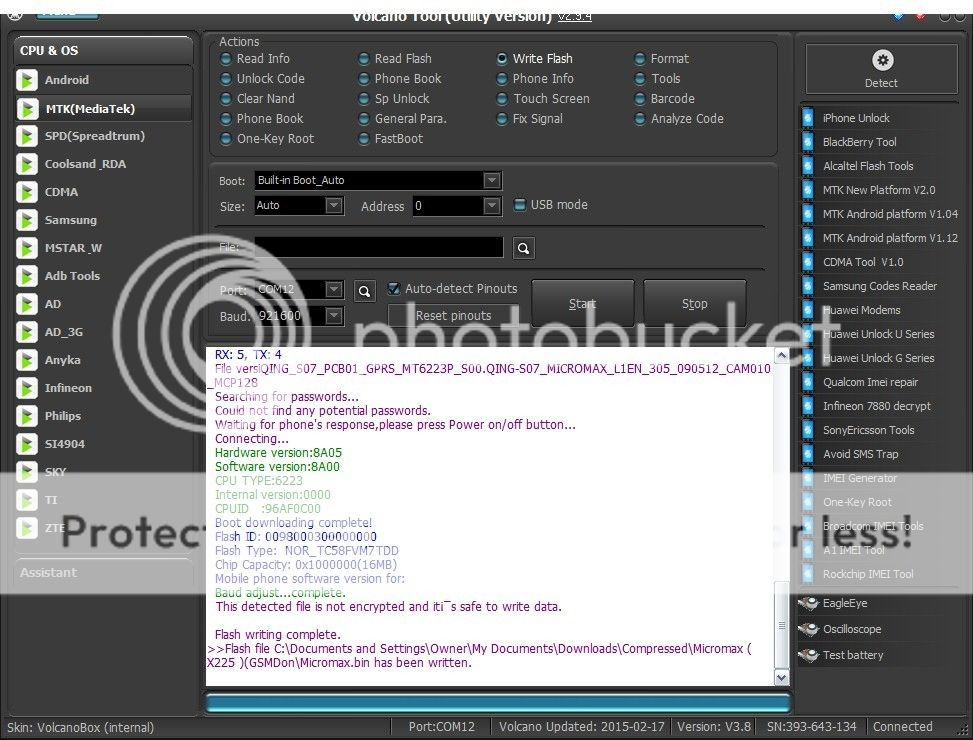This screenshot has height=740, width=973.
Task: Select the Clear Nand action
Action: click(x=258, y=99)
